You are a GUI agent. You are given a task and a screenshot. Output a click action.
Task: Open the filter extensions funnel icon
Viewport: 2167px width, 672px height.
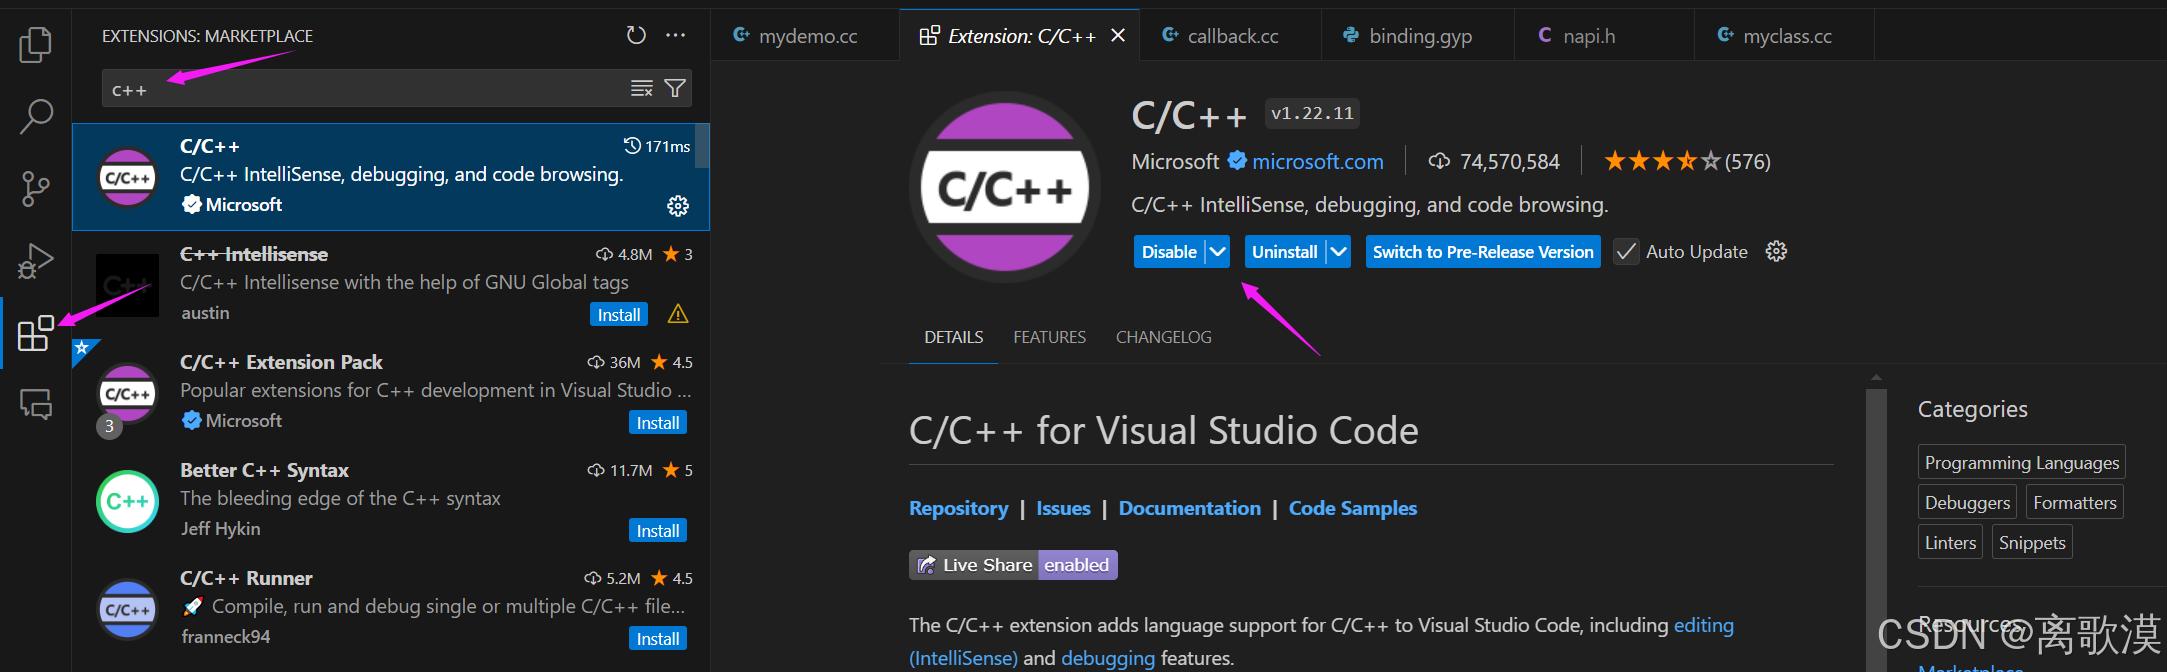(675, 88)
